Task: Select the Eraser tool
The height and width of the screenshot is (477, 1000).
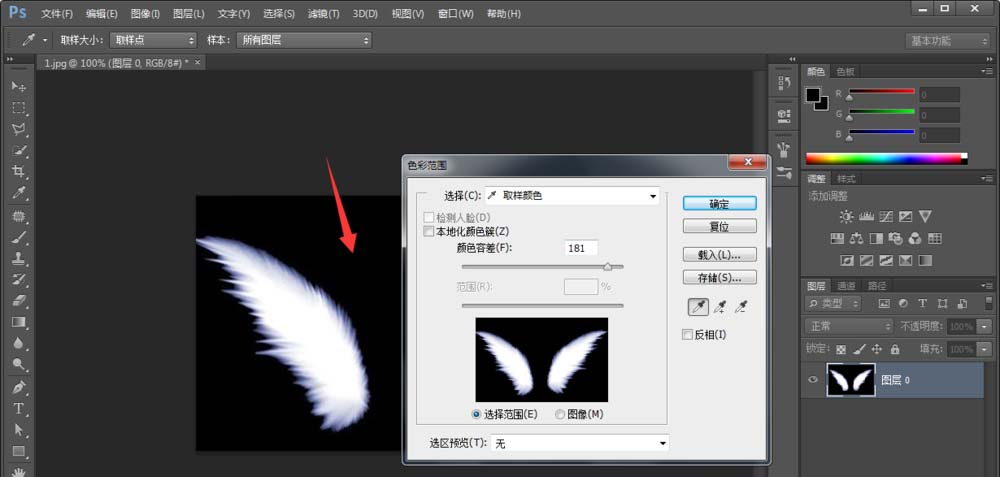Action: 18,301
